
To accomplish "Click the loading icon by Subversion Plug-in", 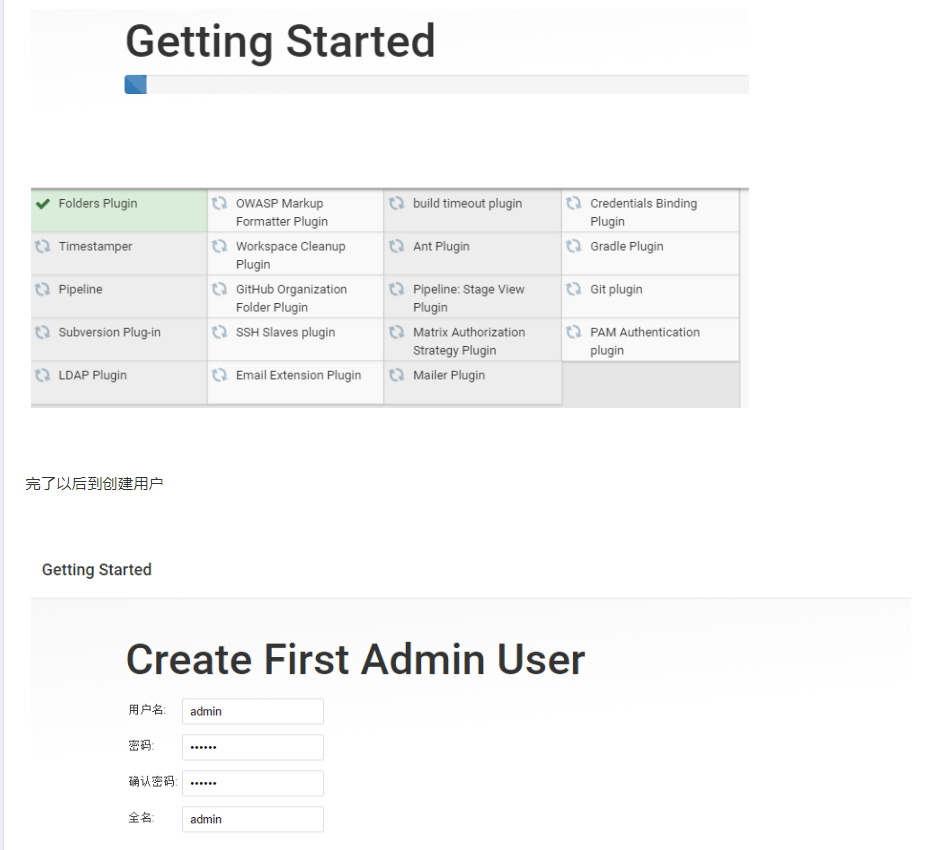I will tap(42, 333).
